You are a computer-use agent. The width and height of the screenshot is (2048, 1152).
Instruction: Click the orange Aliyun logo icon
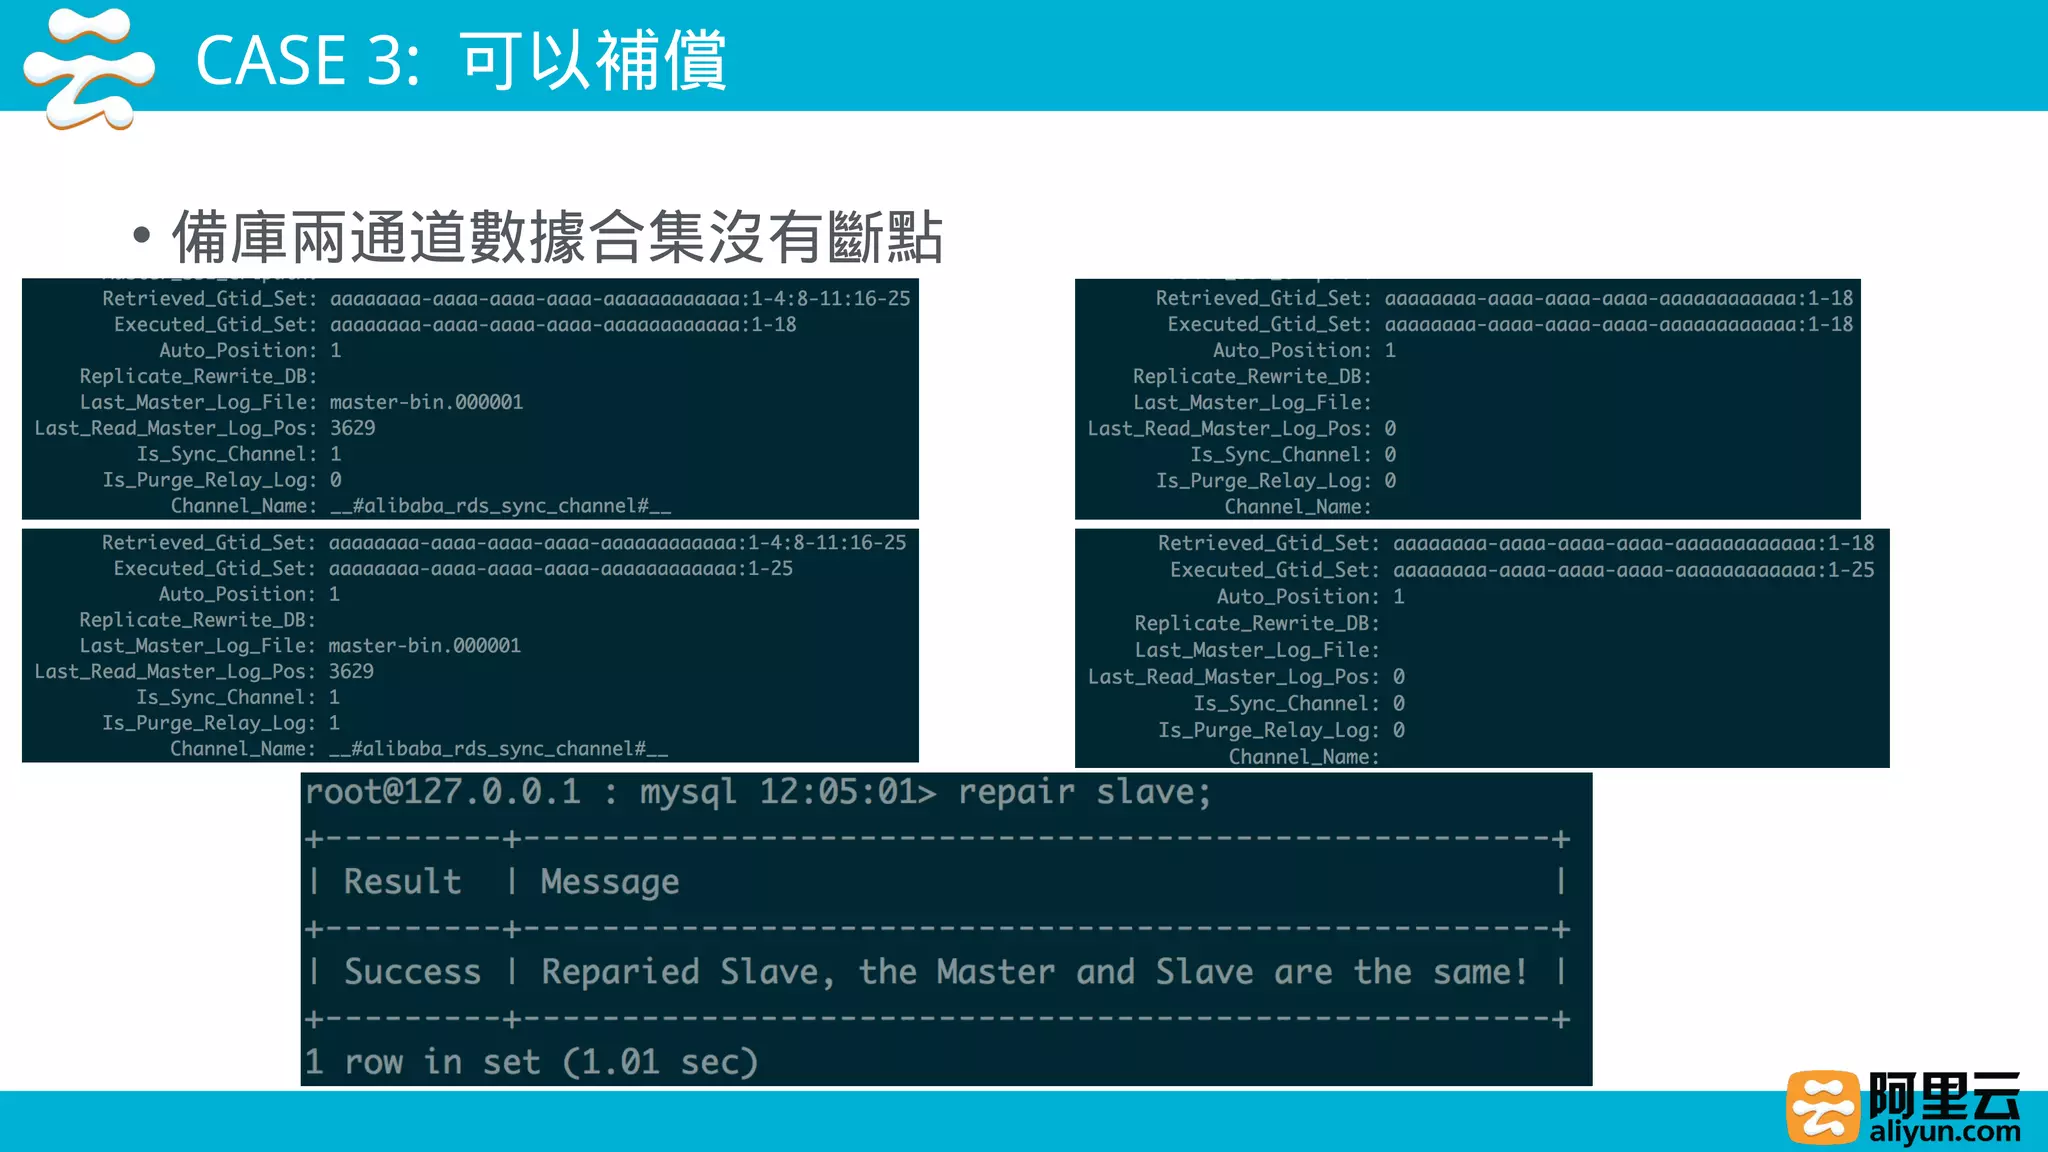click(x=1822, y=1106)
